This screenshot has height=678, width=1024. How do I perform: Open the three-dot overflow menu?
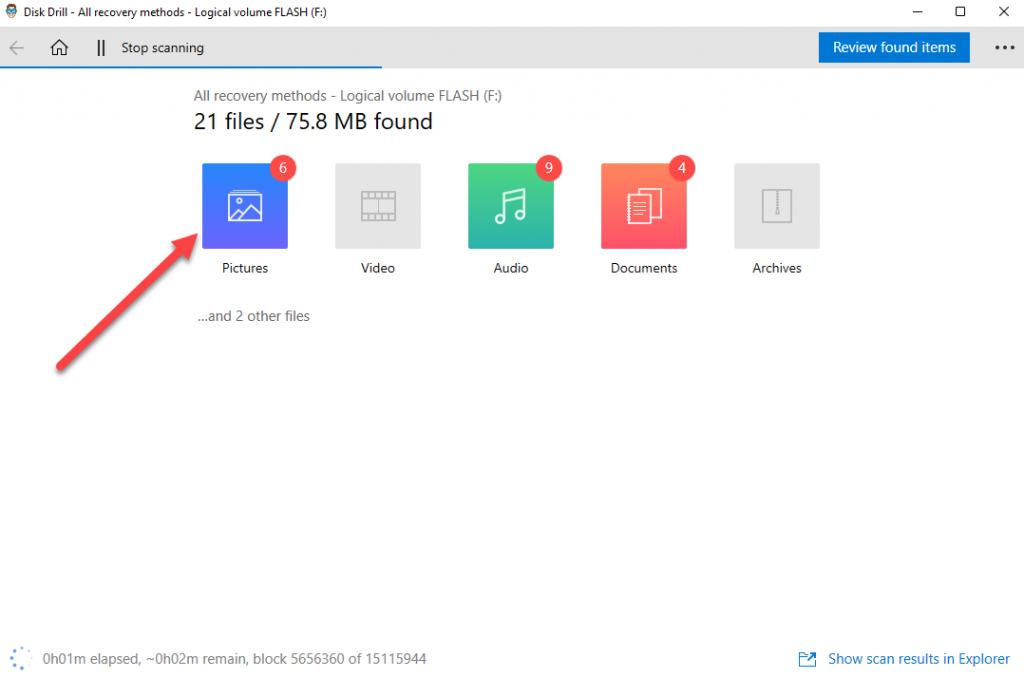(1003, 47)
